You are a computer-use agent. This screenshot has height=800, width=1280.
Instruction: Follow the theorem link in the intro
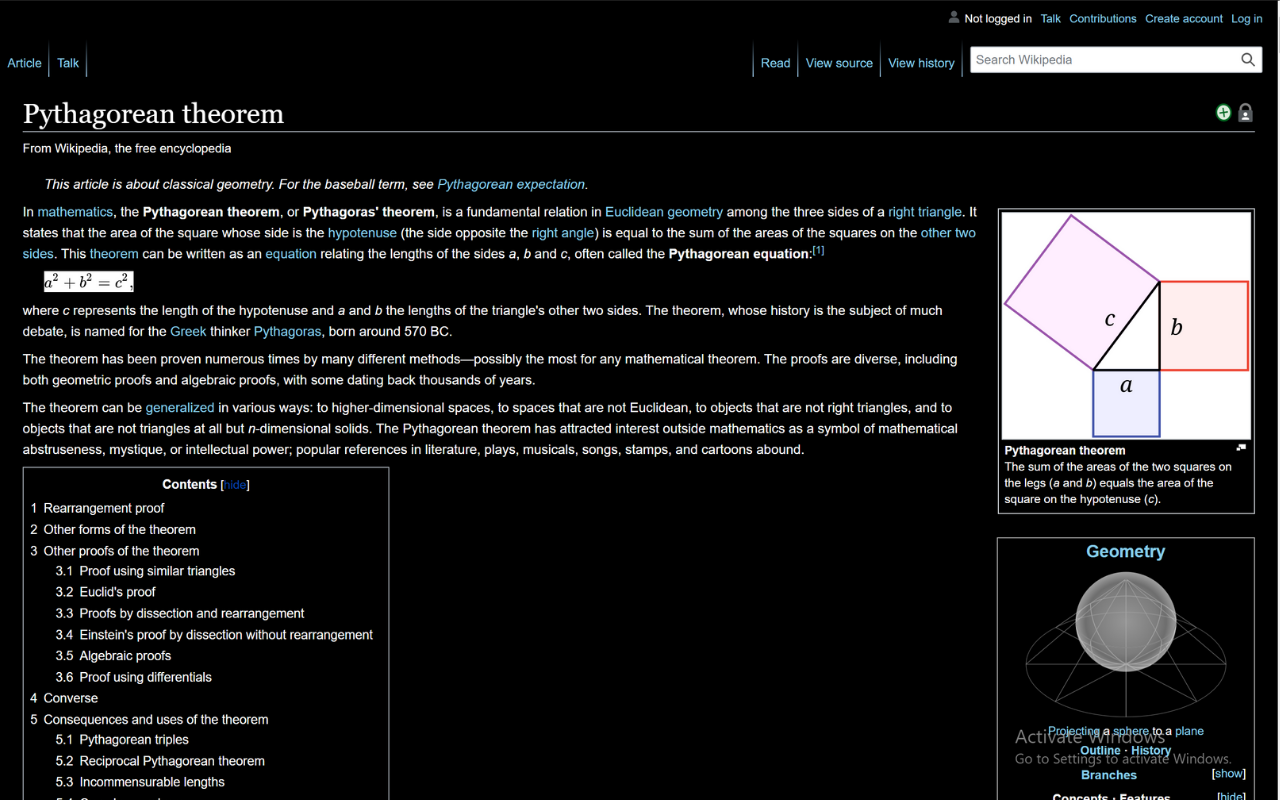coord(114,254)
